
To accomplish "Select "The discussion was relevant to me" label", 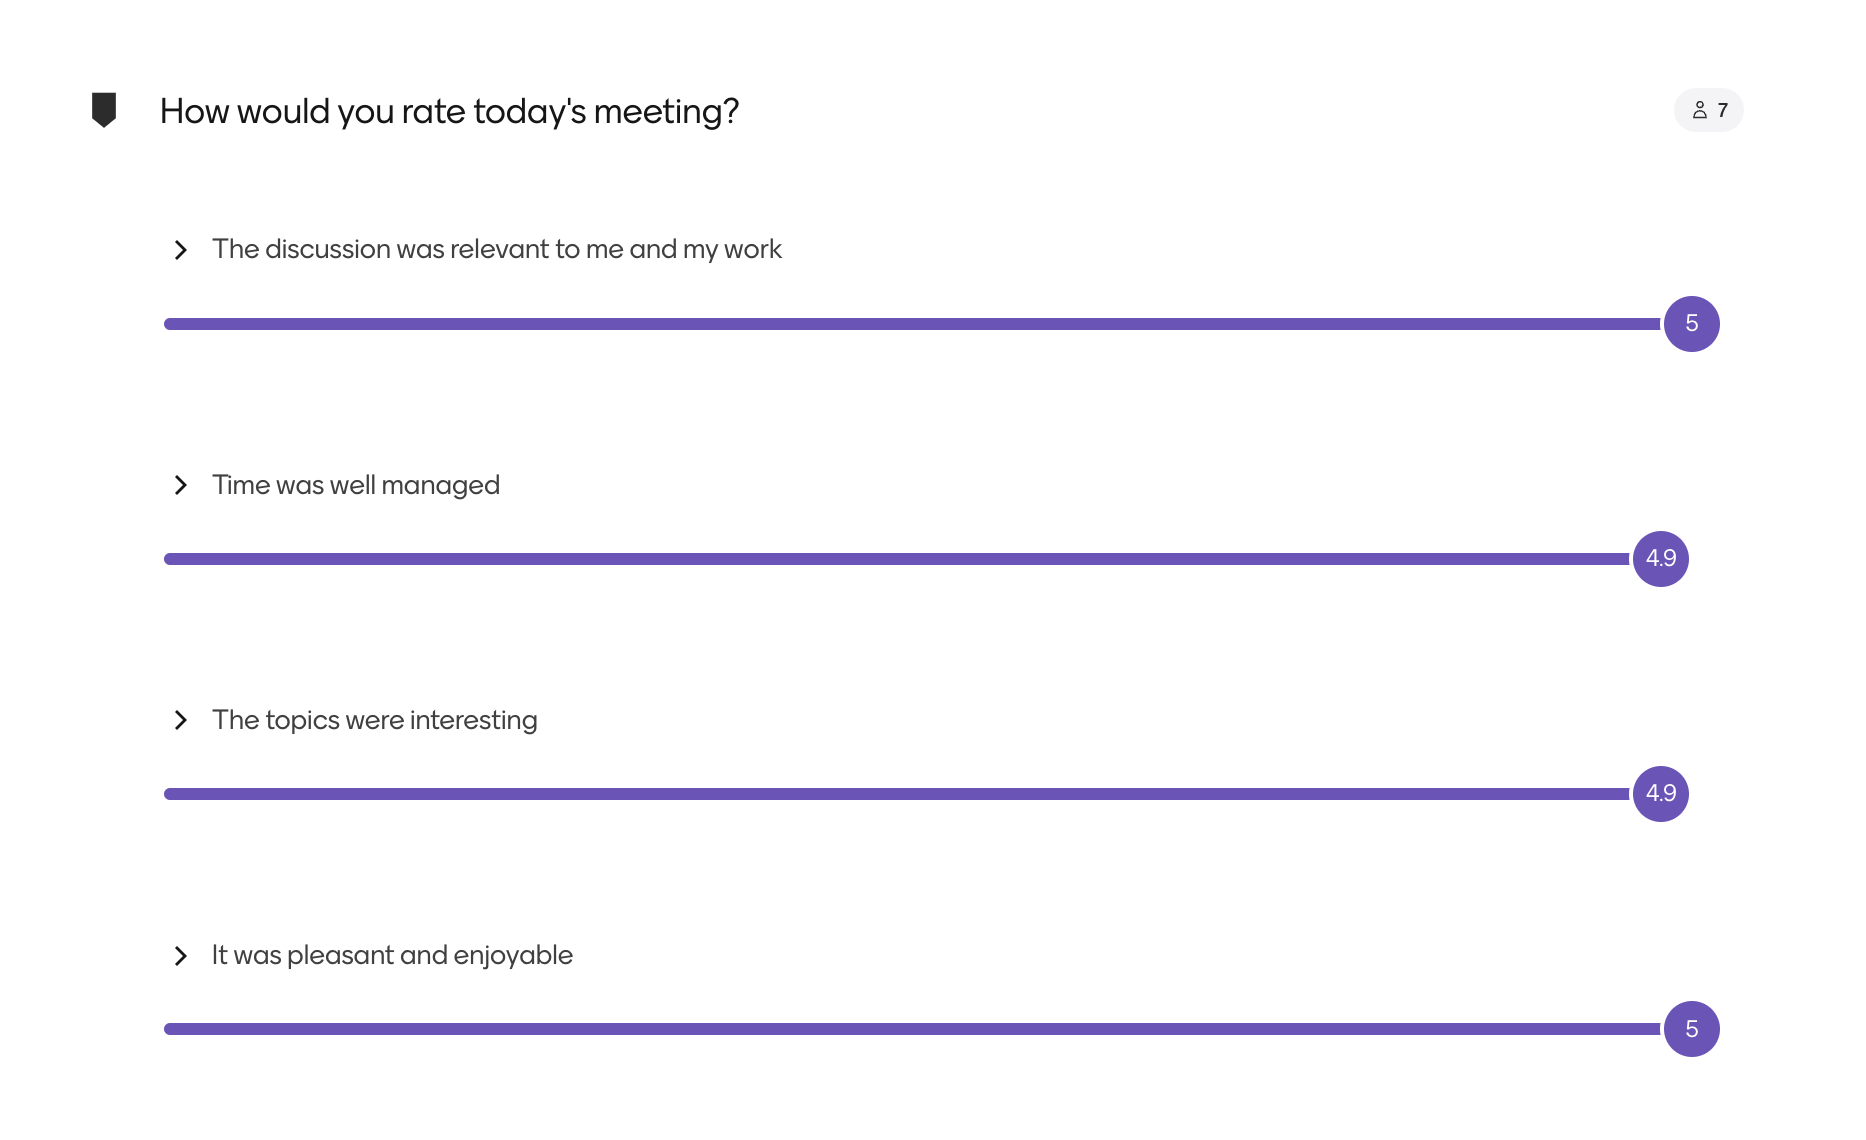I will pyautogui.click(x=496, y=249).
